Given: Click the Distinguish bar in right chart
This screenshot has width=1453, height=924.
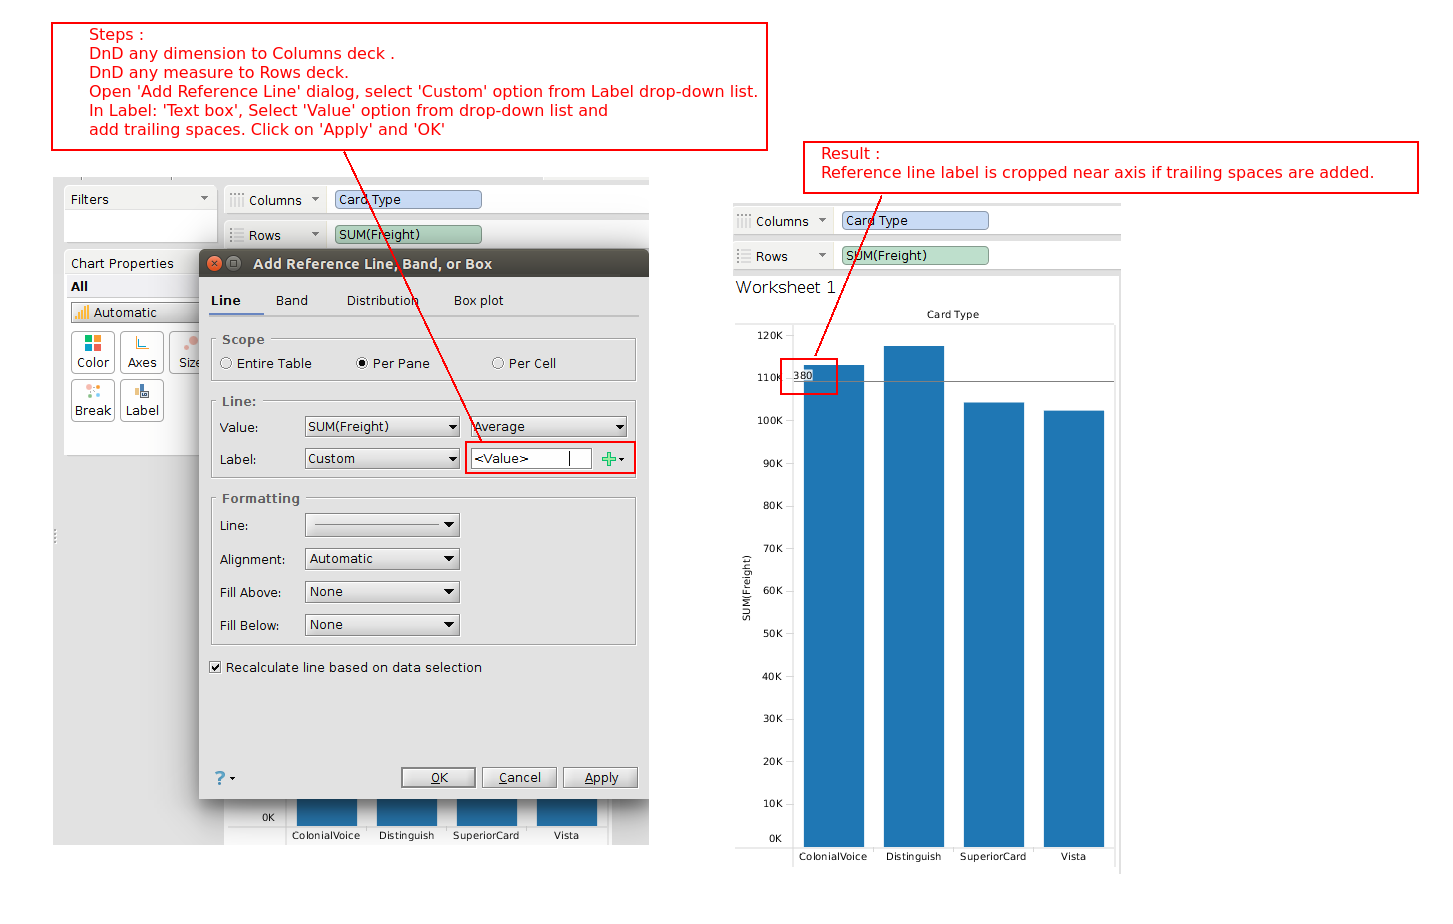Looking at the screenshot, I should click(914, 596).
